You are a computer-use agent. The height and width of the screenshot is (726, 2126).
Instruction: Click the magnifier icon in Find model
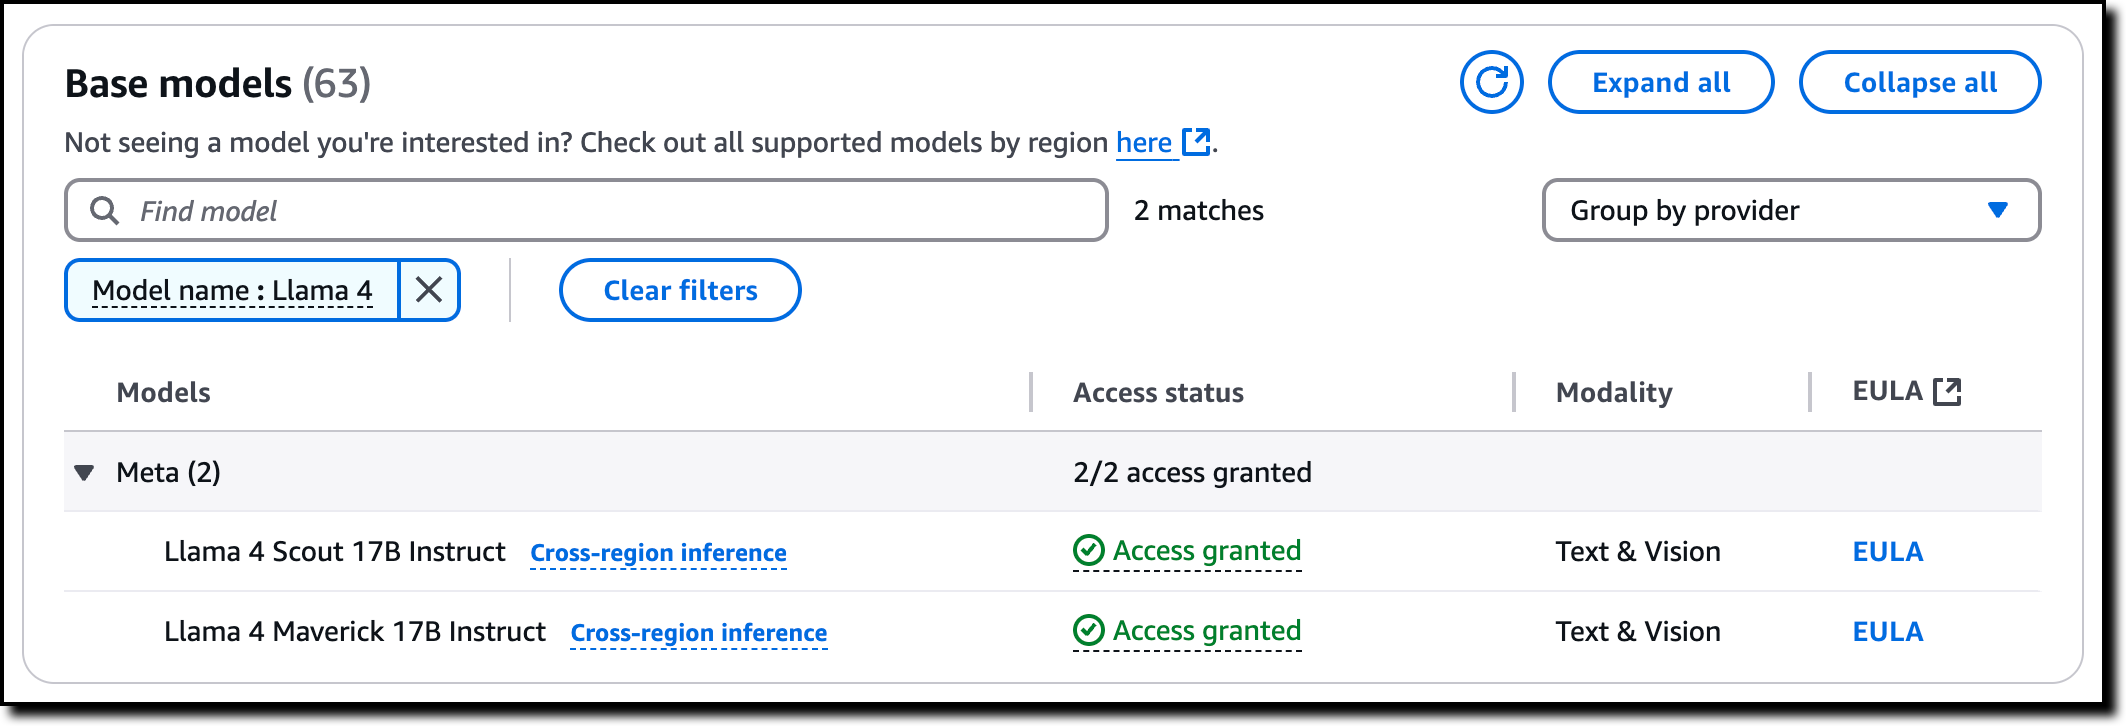[x=104, y=210]
